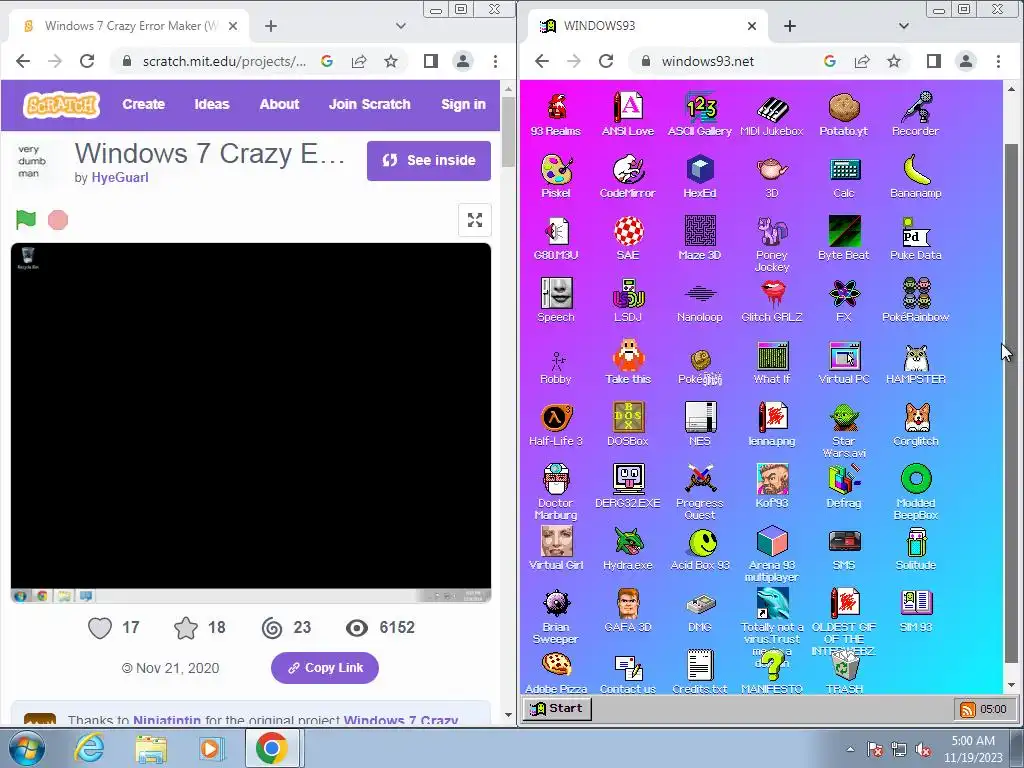Launch the ASCII Gallery icon
Image resolution: width=1024 pixels, height=768 pixels.
click(x=700, y=114)
